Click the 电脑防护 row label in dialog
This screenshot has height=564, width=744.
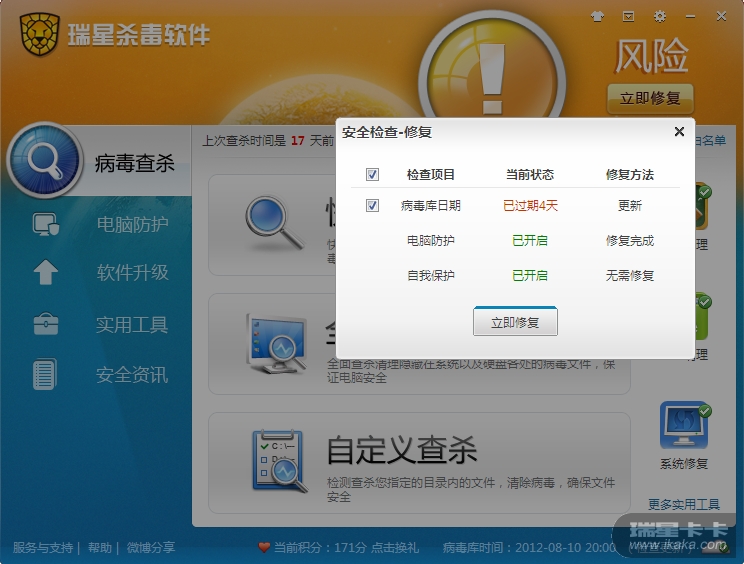[x=431, y=240]
